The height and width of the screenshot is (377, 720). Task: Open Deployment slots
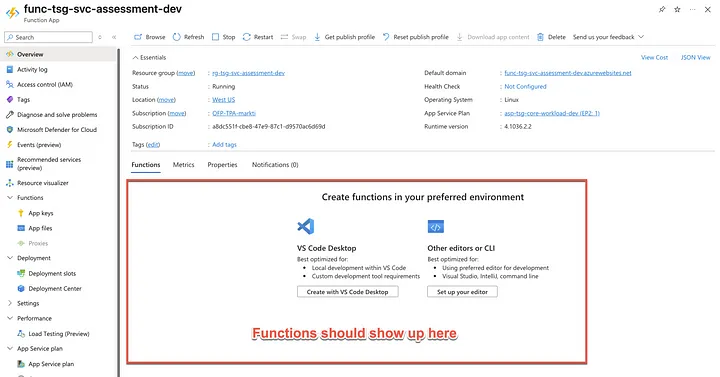click(x=52, y=274)
